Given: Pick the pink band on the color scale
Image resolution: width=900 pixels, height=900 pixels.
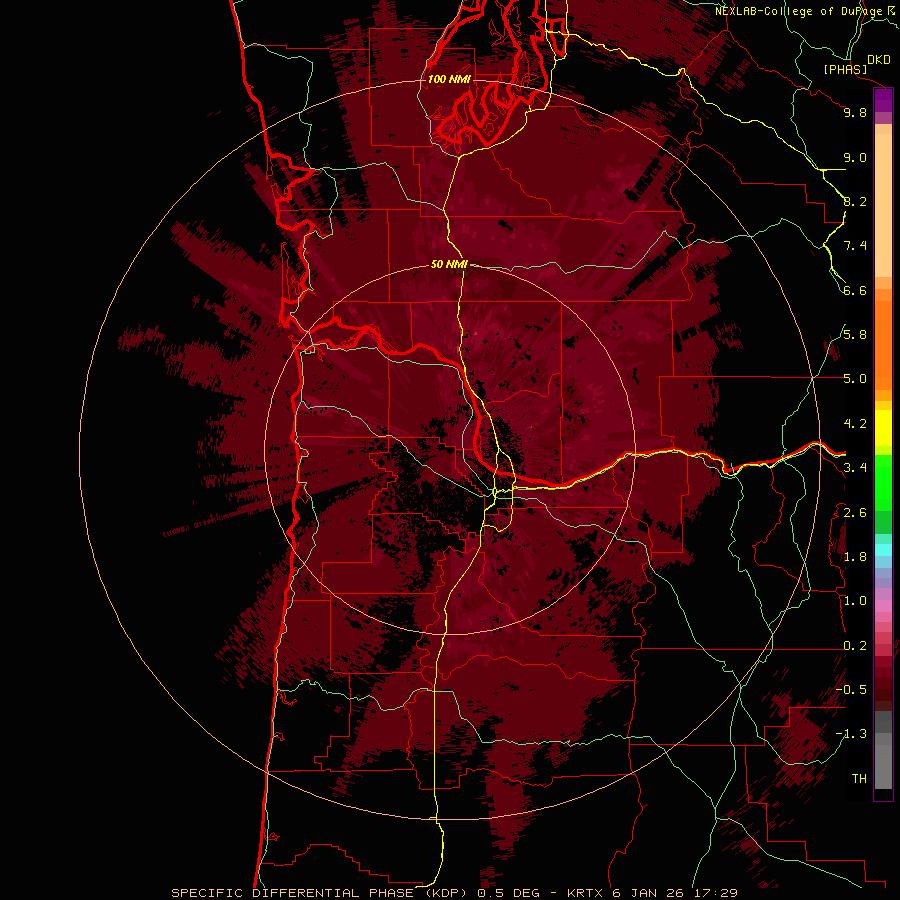Looking at the screenshot, I should pos(883,606).
